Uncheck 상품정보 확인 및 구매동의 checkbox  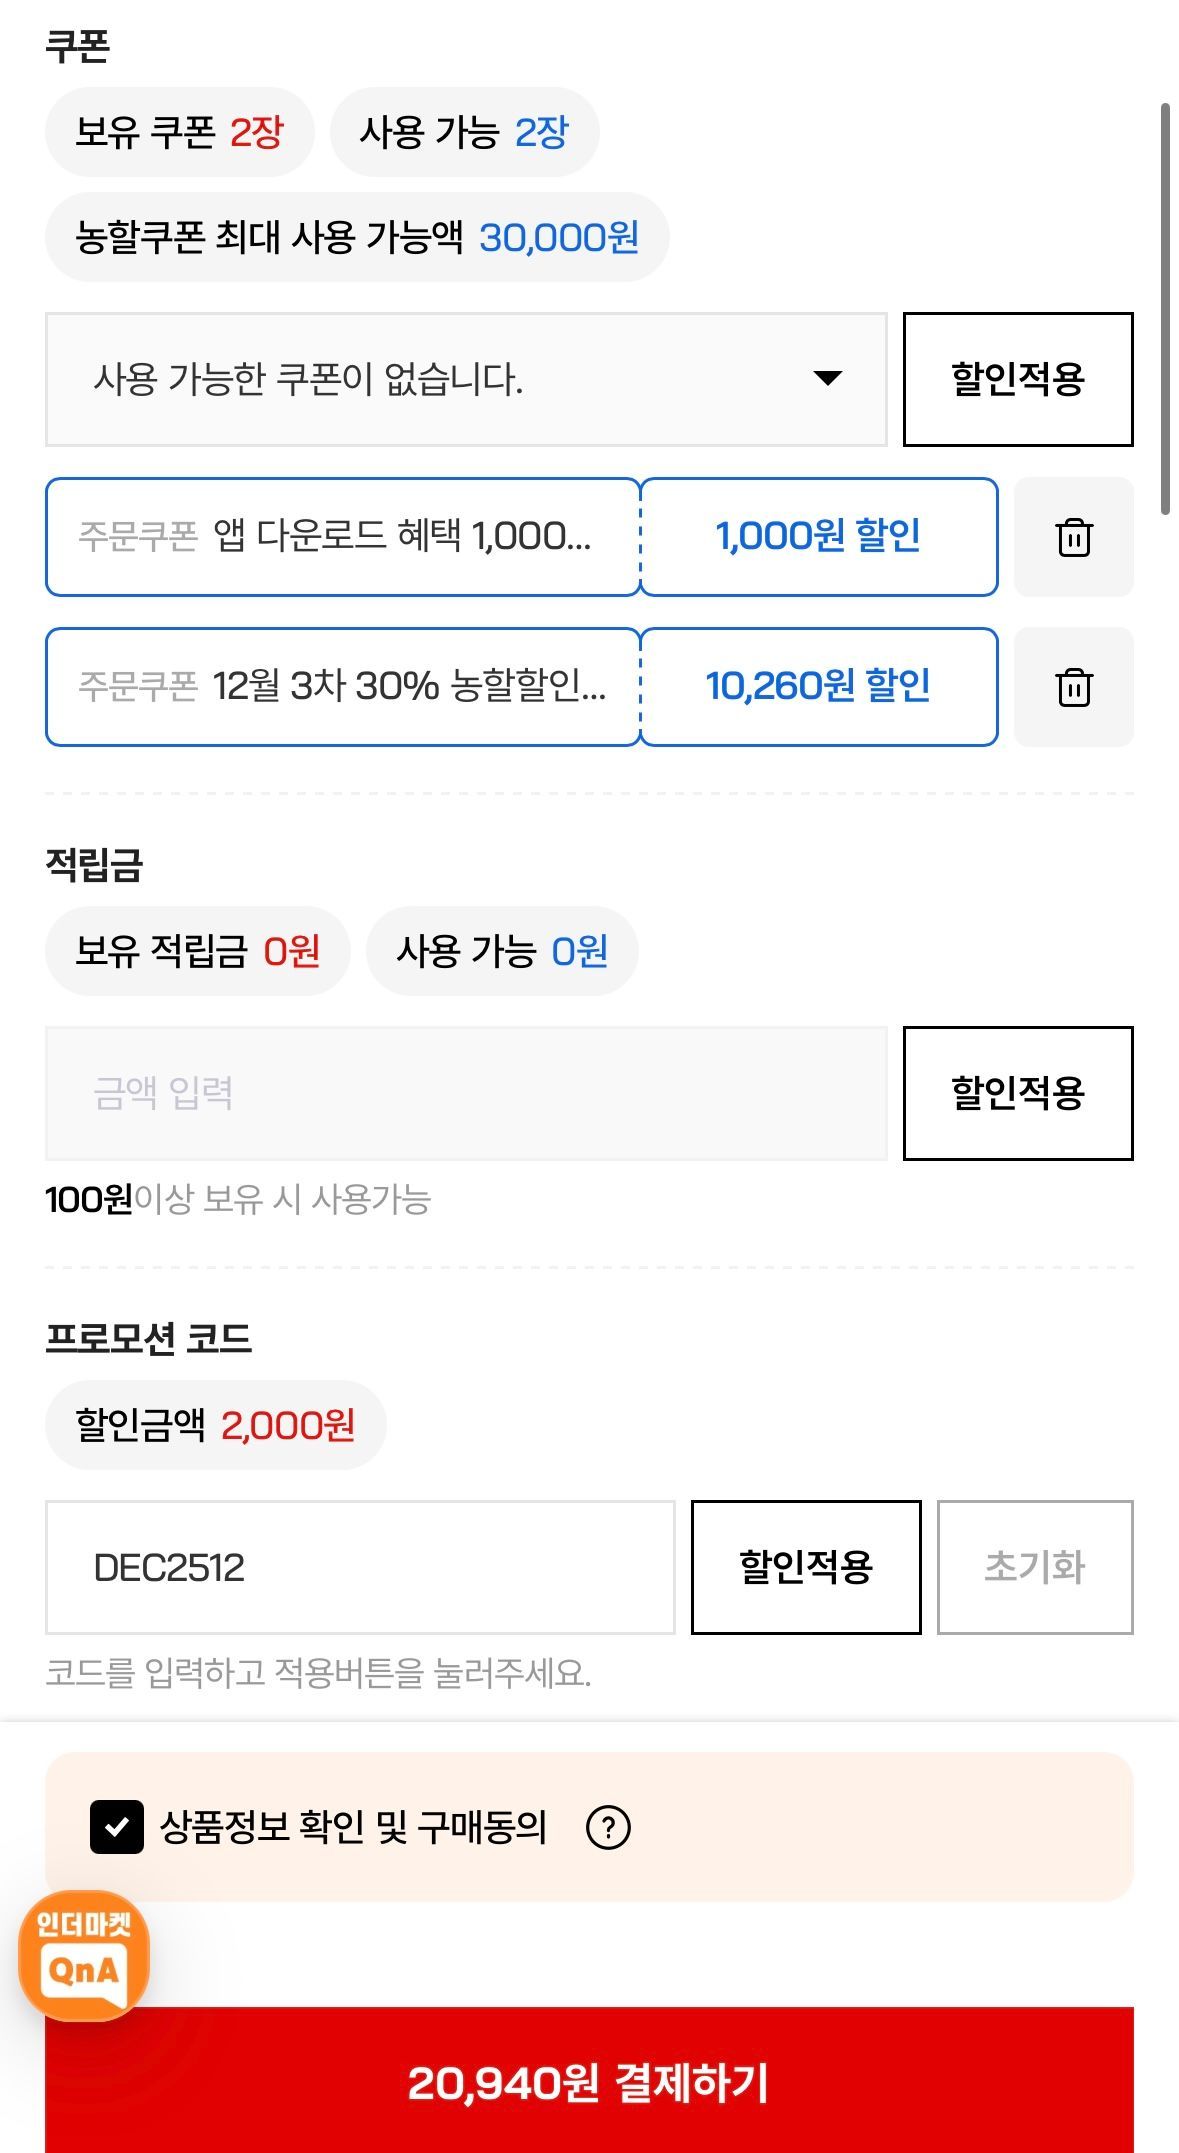pos(117,1827)
